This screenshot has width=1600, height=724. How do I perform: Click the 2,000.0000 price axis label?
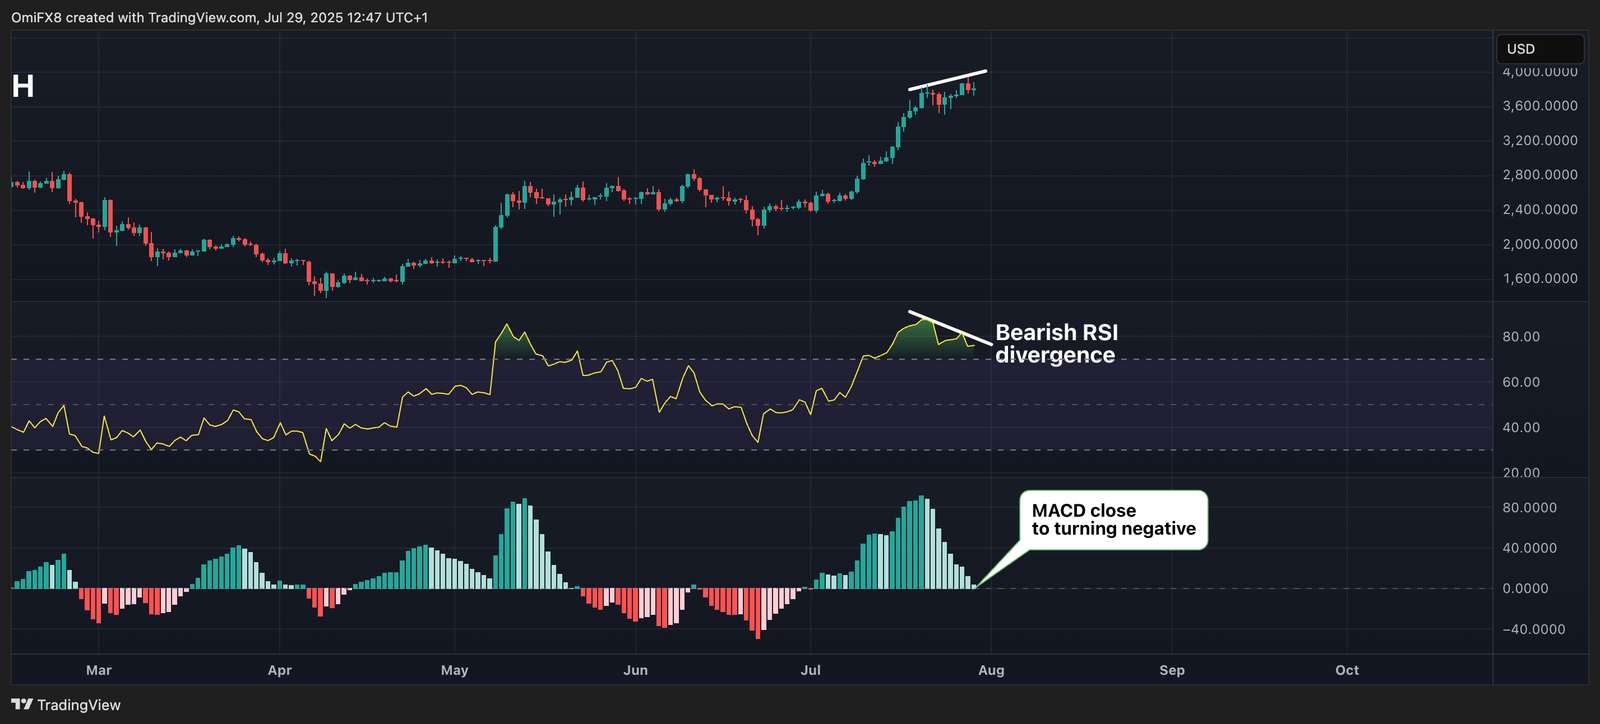[x=1540, y=244]
